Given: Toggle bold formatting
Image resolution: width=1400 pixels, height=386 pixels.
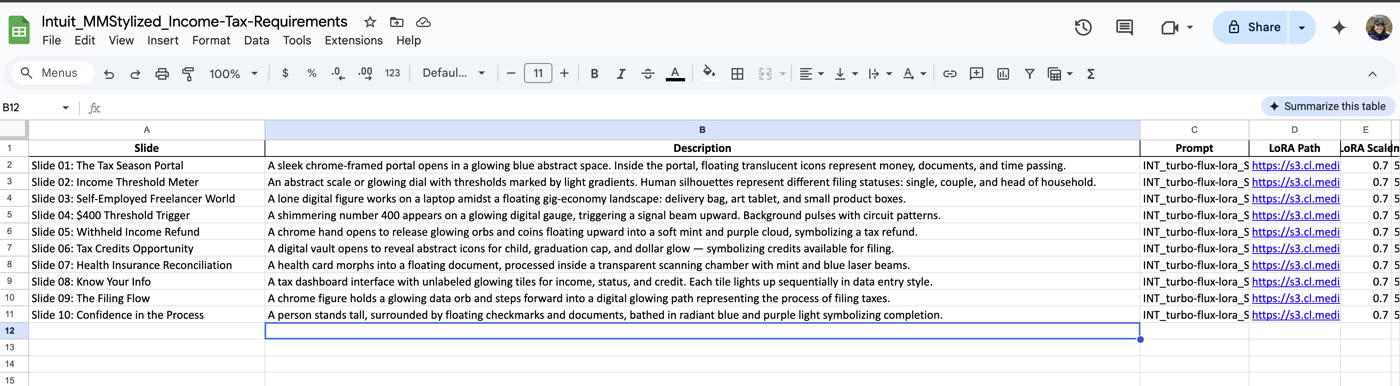Looking at the screenshot, I should 594,74.
